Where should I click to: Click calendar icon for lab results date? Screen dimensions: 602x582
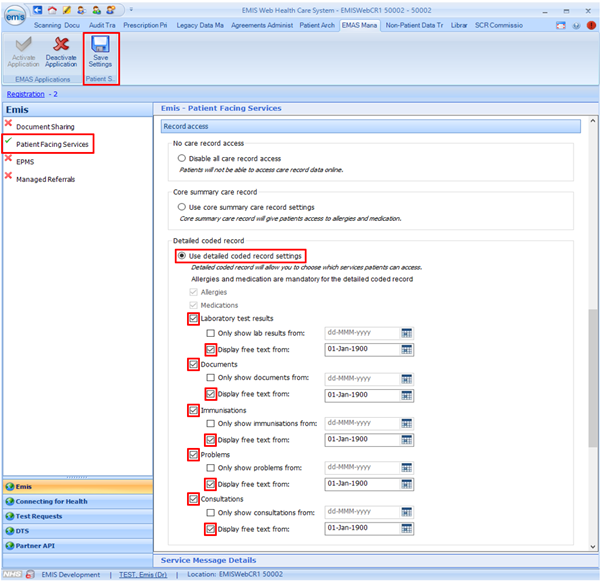(x=407, y=333)
